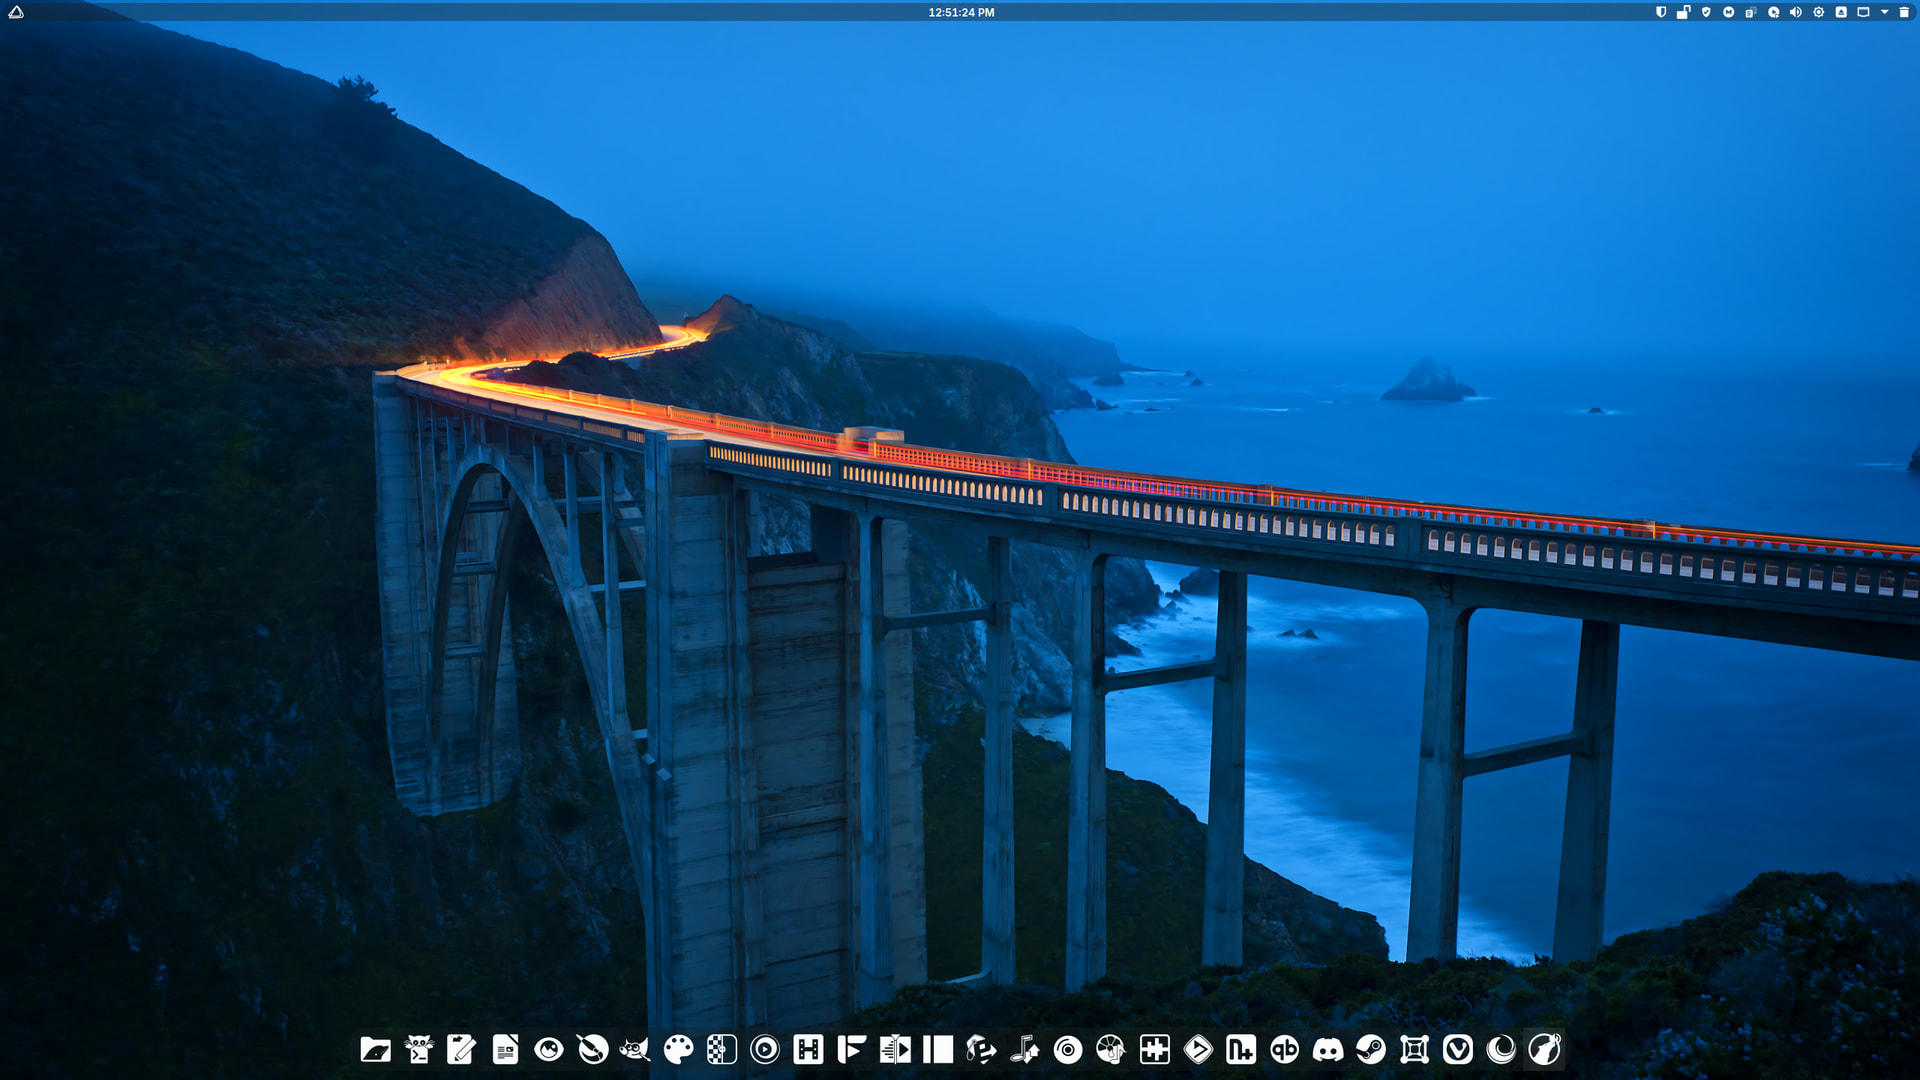Image resolution: width=1920 pixels, height=1080 pixels.
Task: Launch the Vivaldi browser from the dock
Action: coord(1458,1049)
